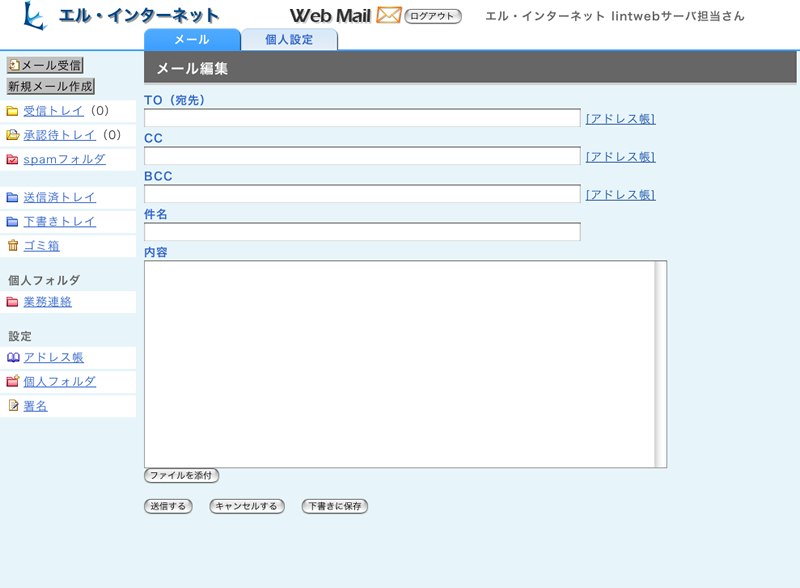Click the blue folder icon beside 送信済トレイ
The width and height of the screenshot is (800, 588).
[x=12, y=198]
